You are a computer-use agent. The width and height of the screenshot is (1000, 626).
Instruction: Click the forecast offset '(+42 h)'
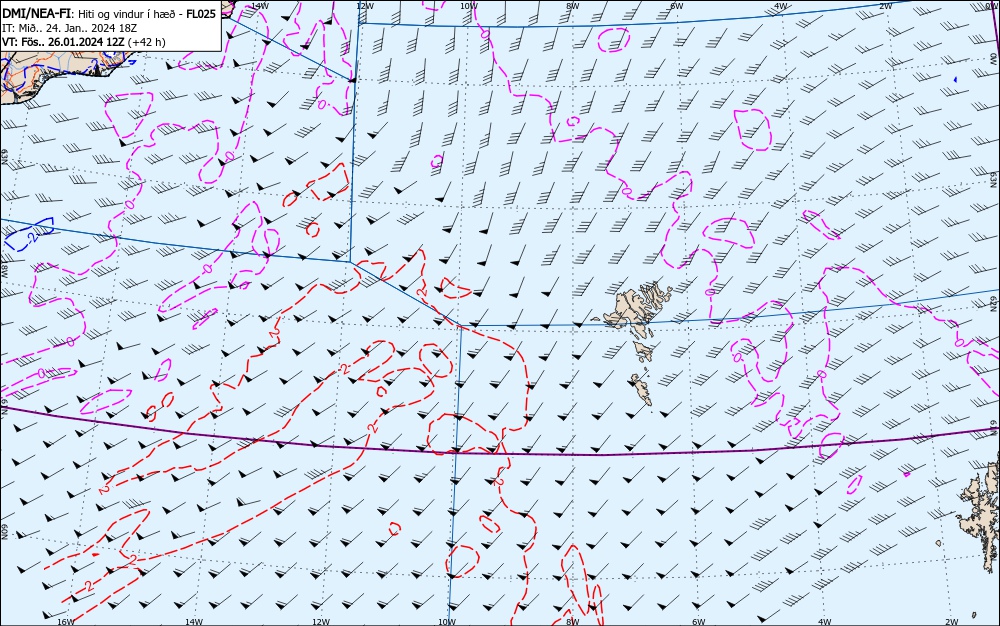[147, 42]
